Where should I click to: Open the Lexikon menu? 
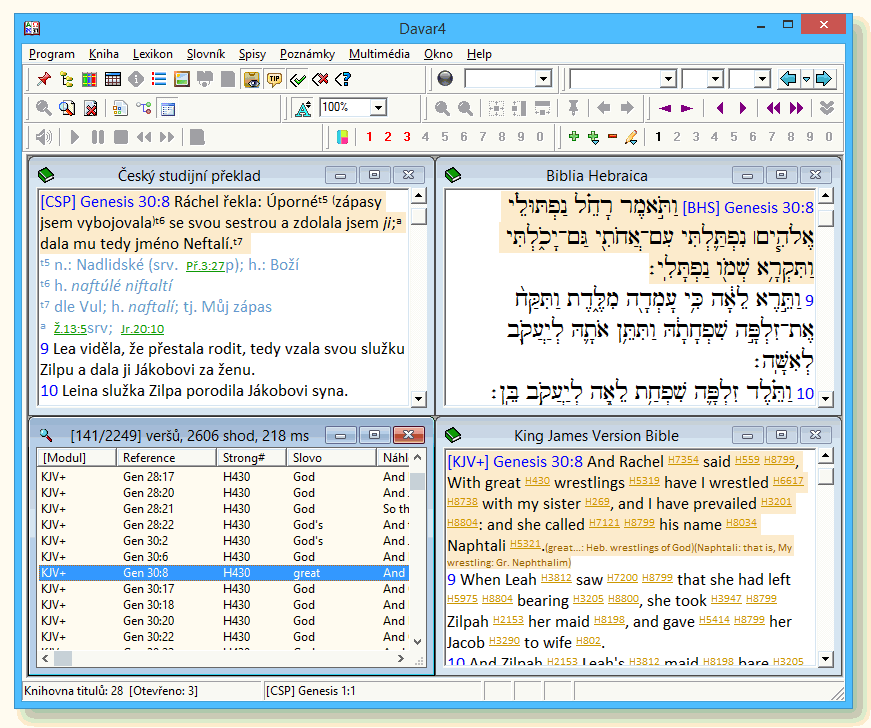coord(152,54)
